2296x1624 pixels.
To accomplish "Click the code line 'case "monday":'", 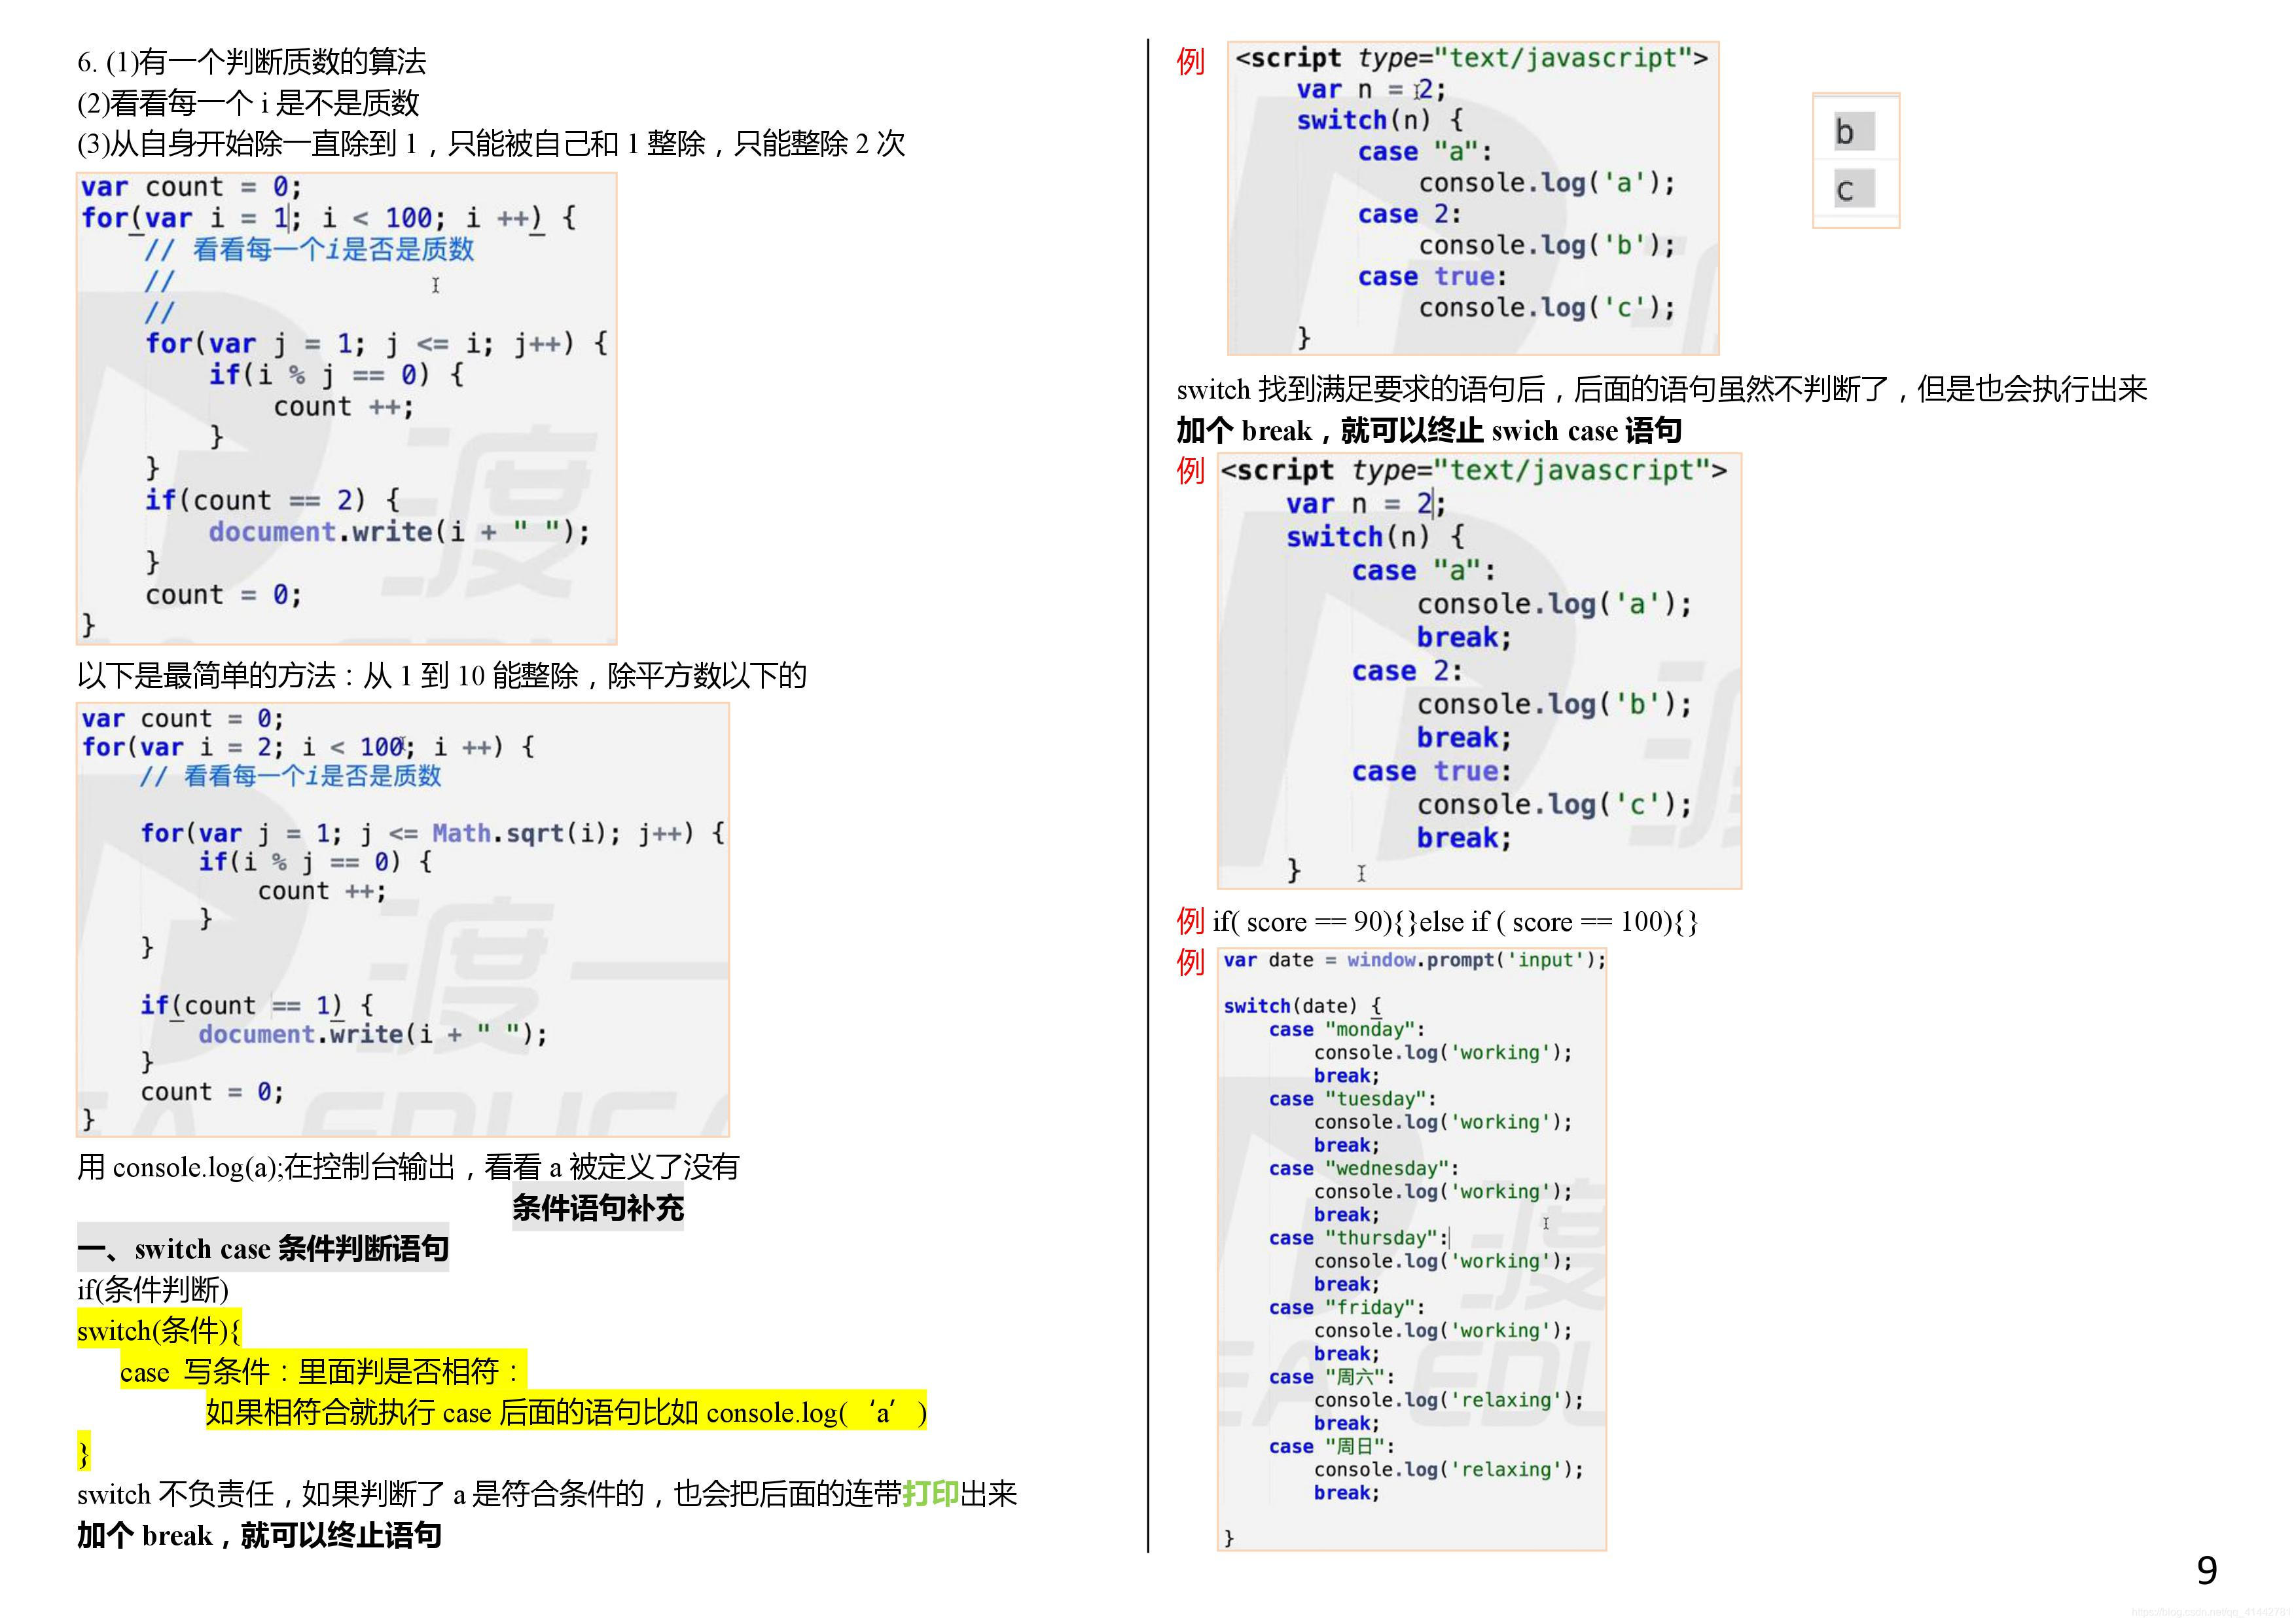I will click(x=1347, y=1030).
